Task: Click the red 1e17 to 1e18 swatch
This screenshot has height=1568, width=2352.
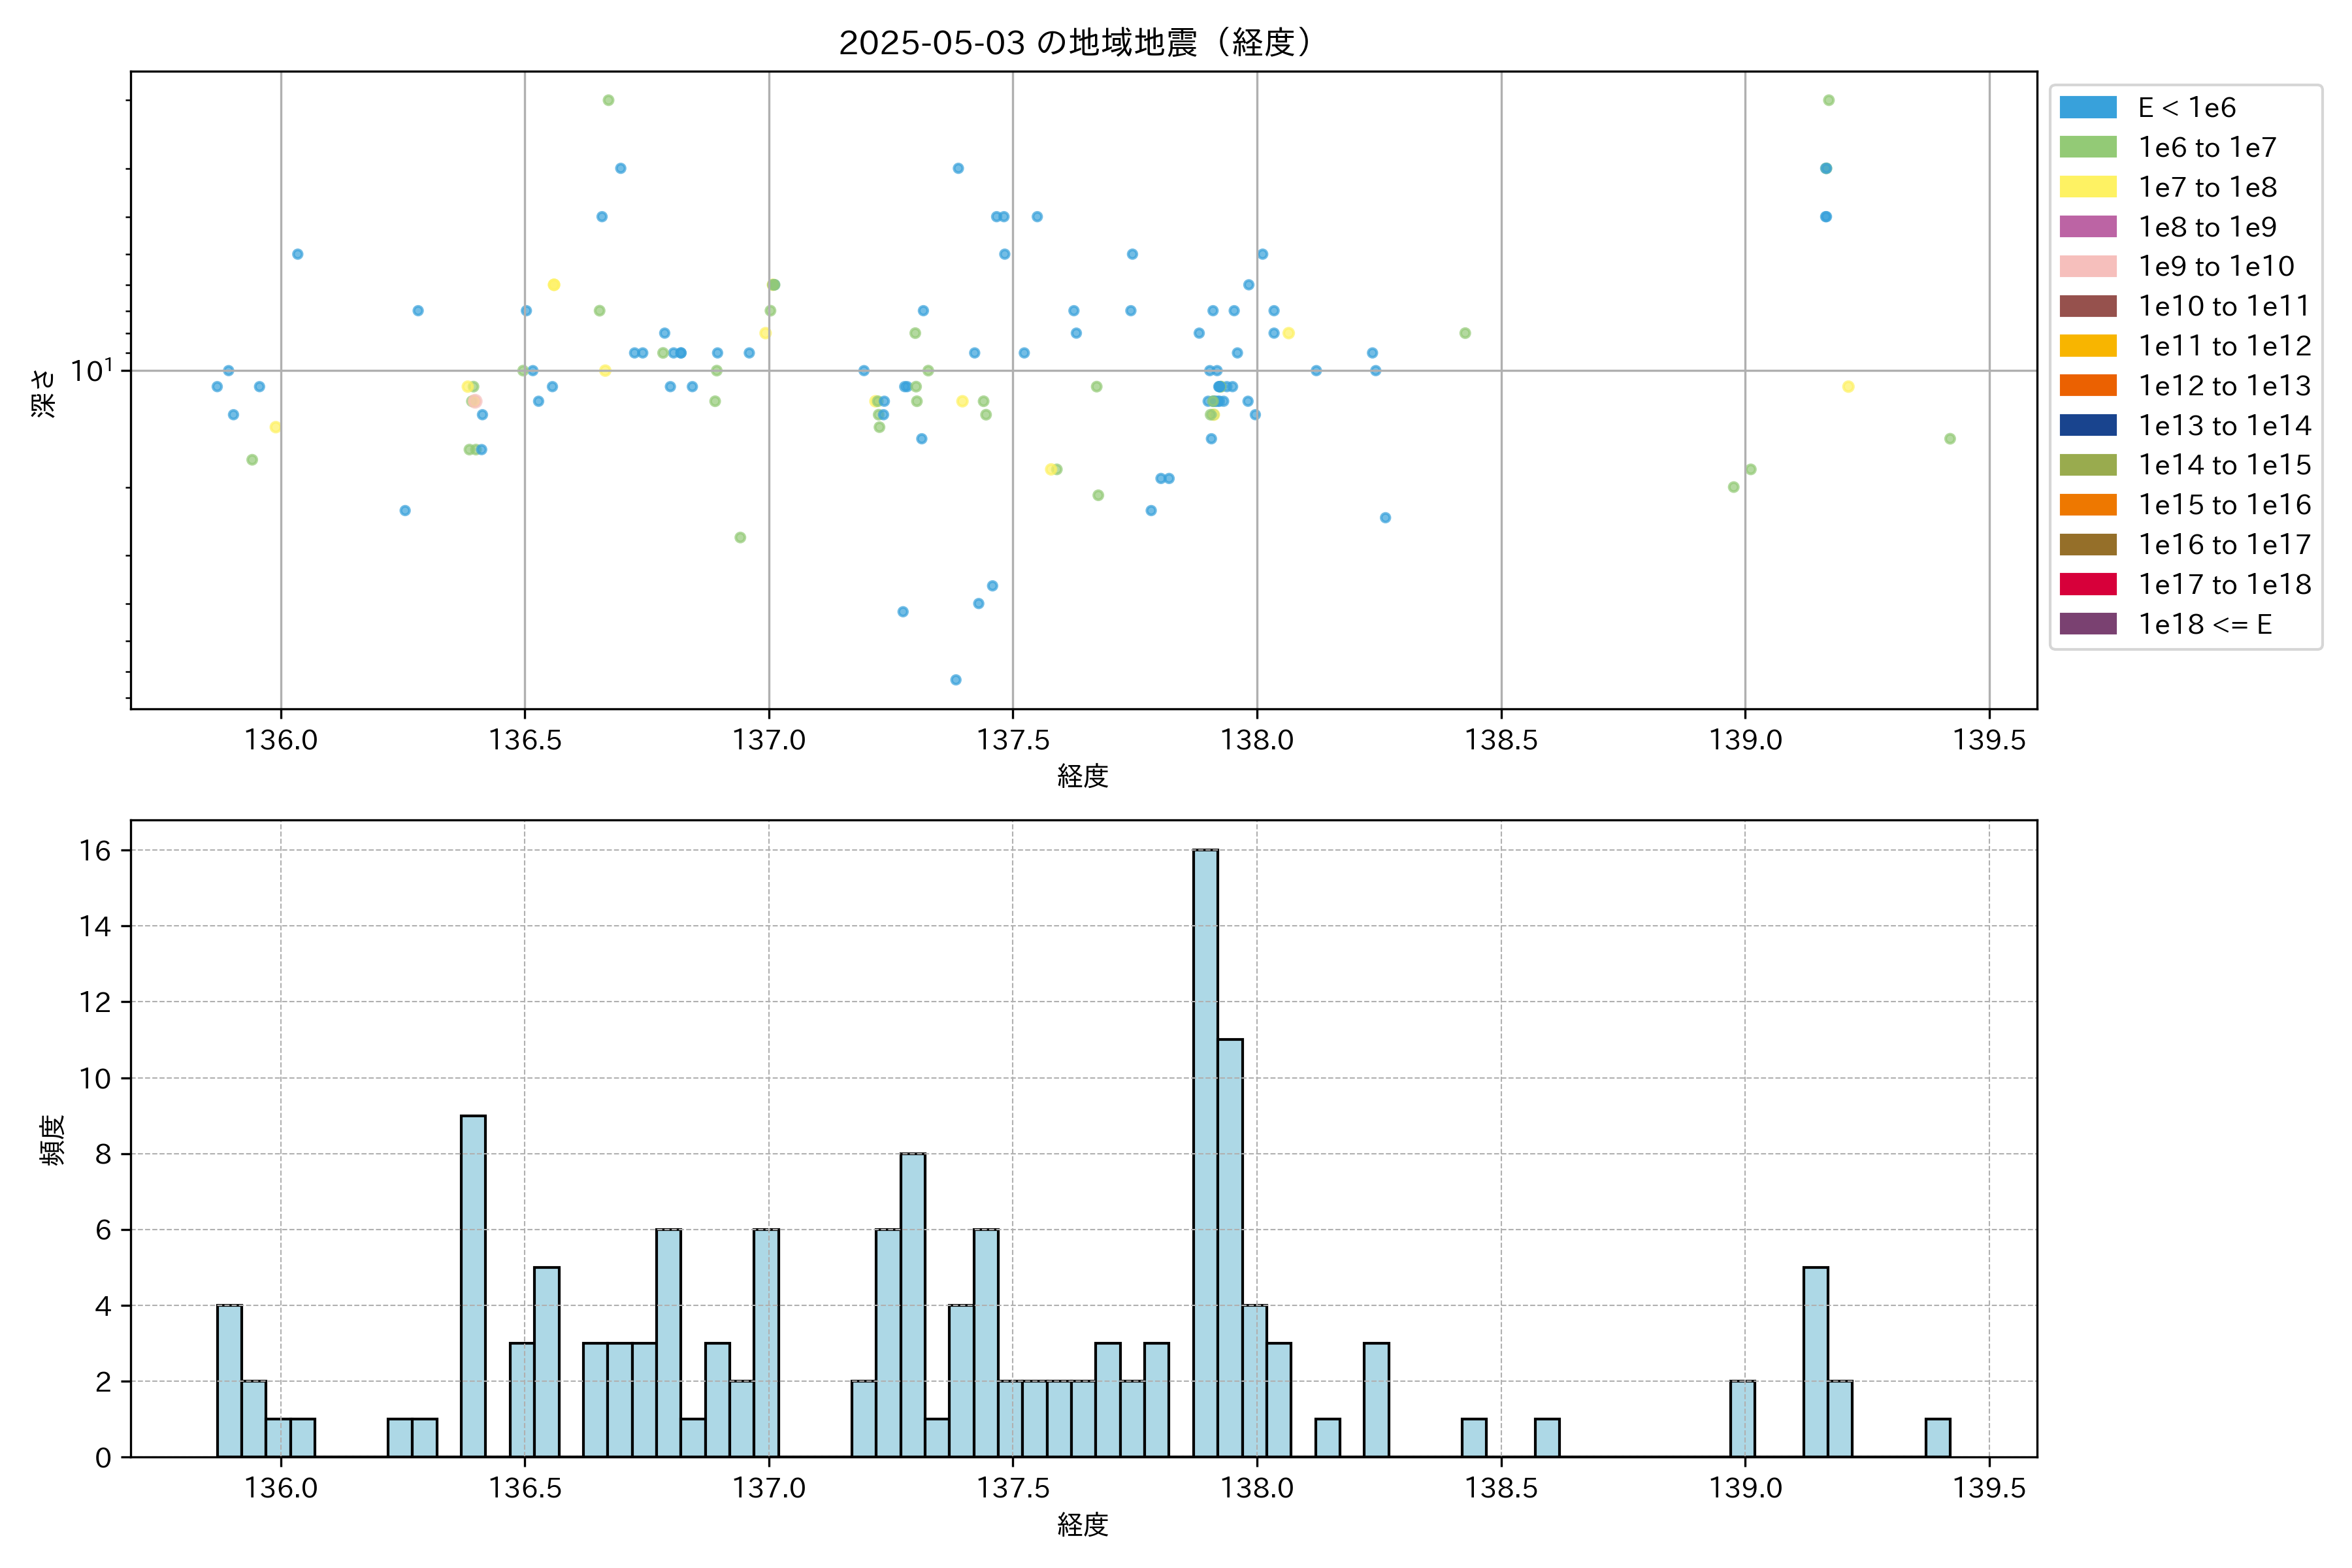Action: [2087, 584]
